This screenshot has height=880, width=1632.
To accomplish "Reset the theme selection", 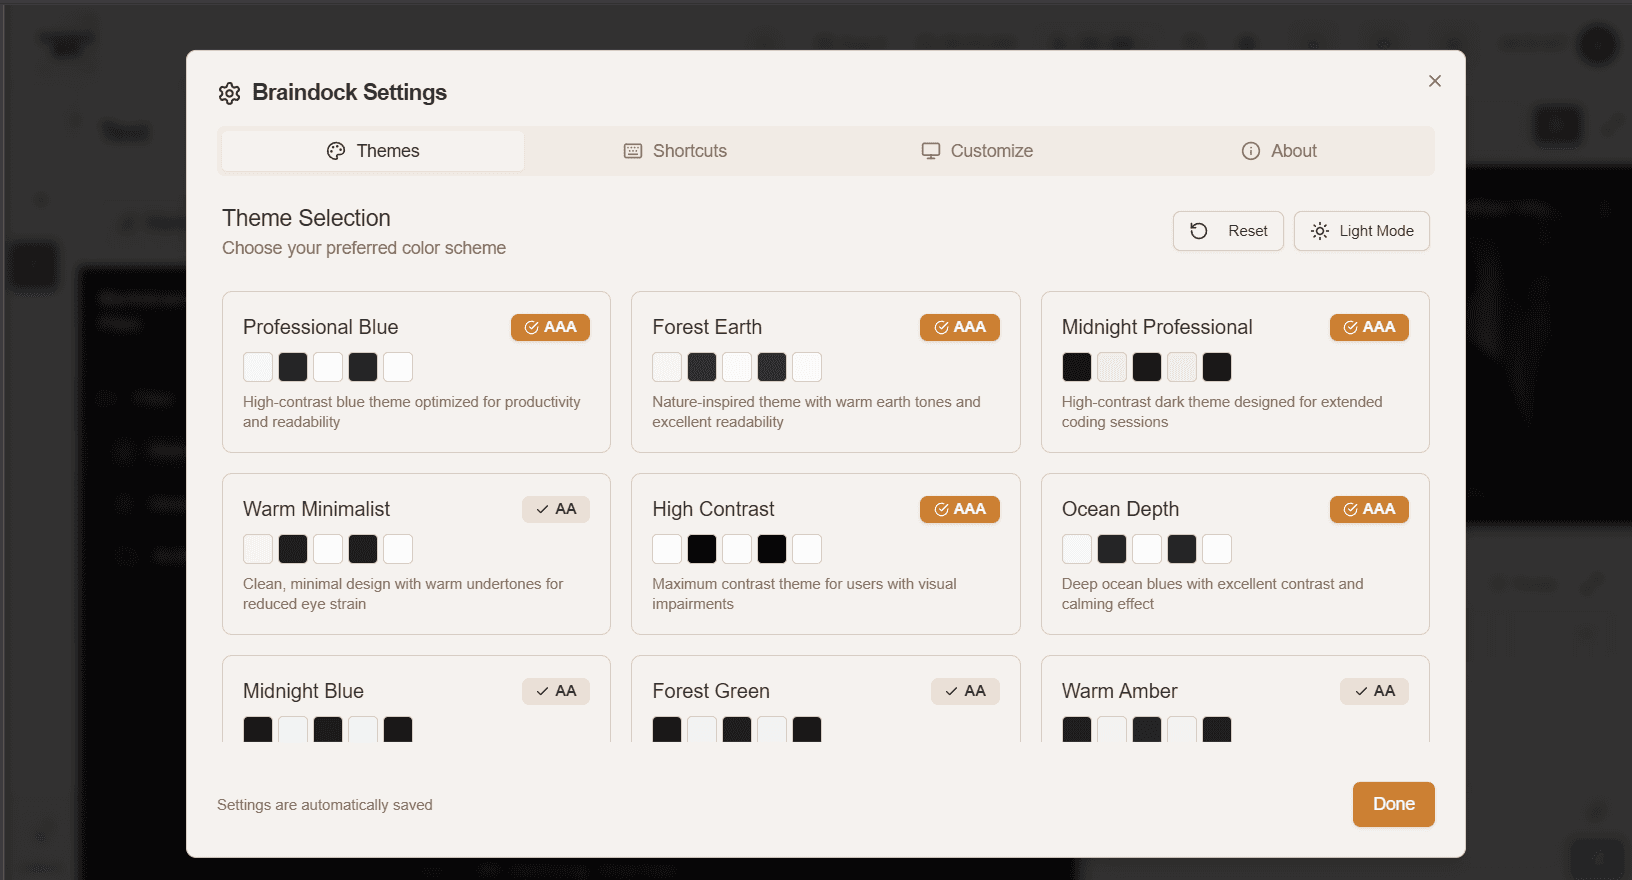I will [x=1228, y=231].
